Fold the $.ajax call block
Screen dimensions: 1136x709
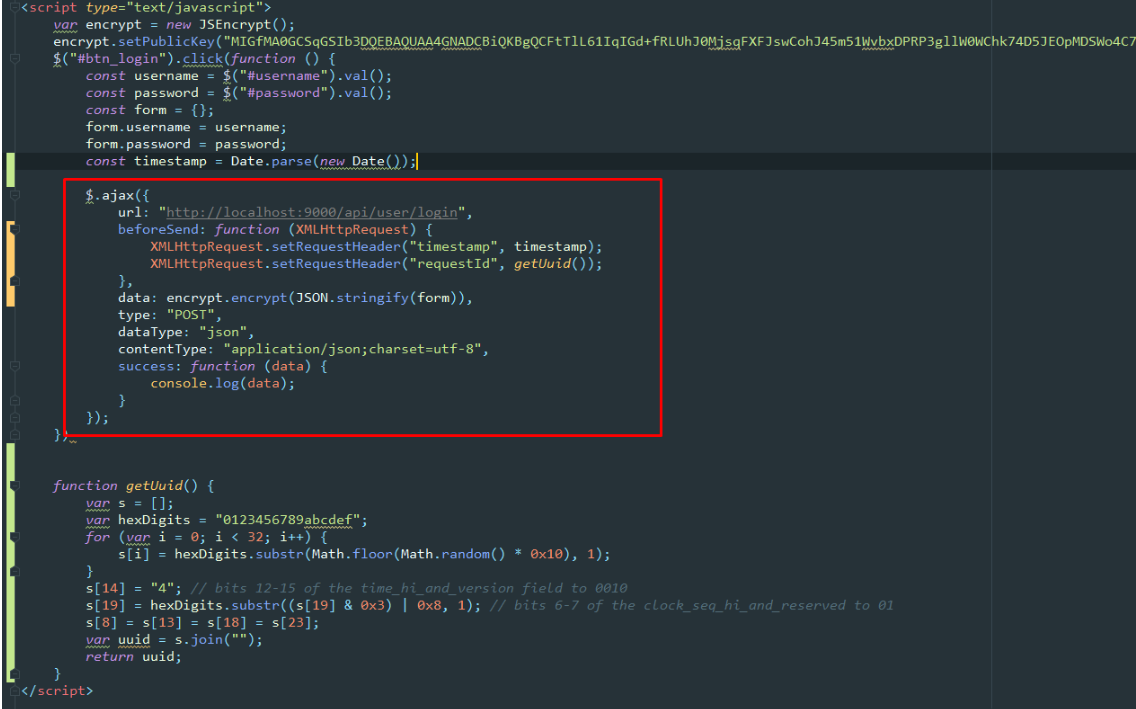point(14,195)
